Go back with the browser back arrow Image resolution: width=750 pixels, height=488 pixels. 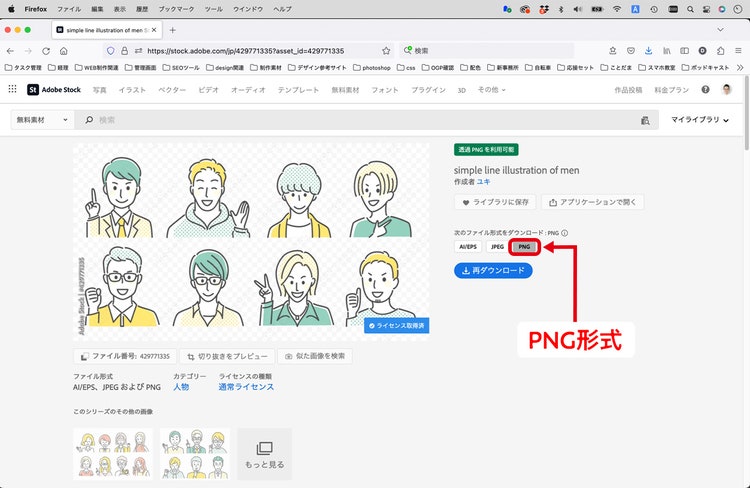coord(11,51)
